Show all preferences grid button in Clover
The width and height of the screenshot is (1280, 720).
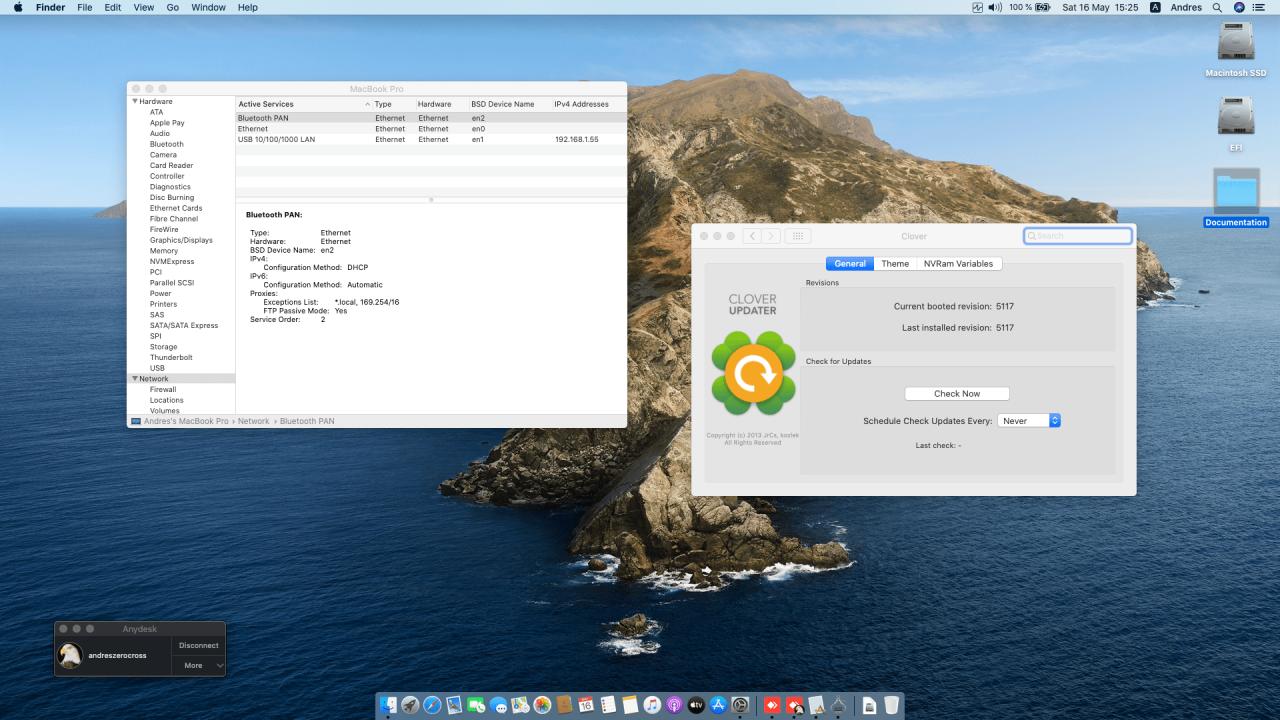[798, 236]
